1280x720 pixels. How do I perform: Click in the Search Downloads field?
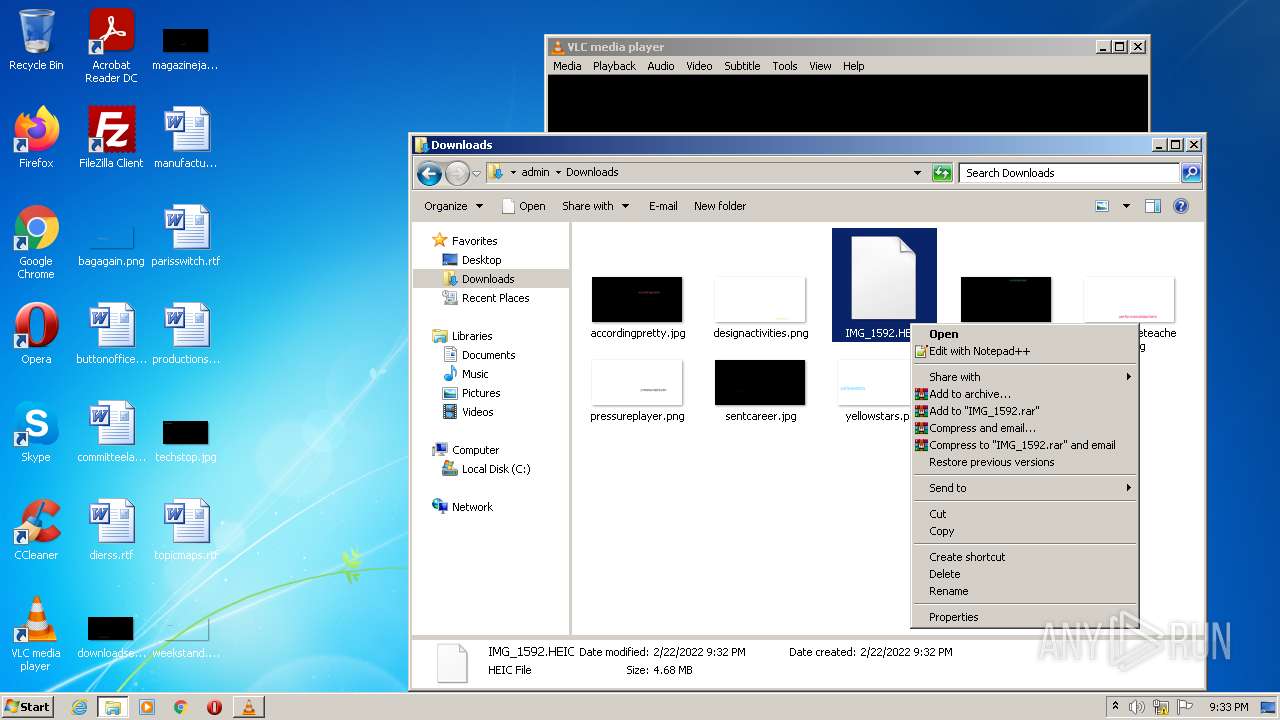tap(1068, 173)
